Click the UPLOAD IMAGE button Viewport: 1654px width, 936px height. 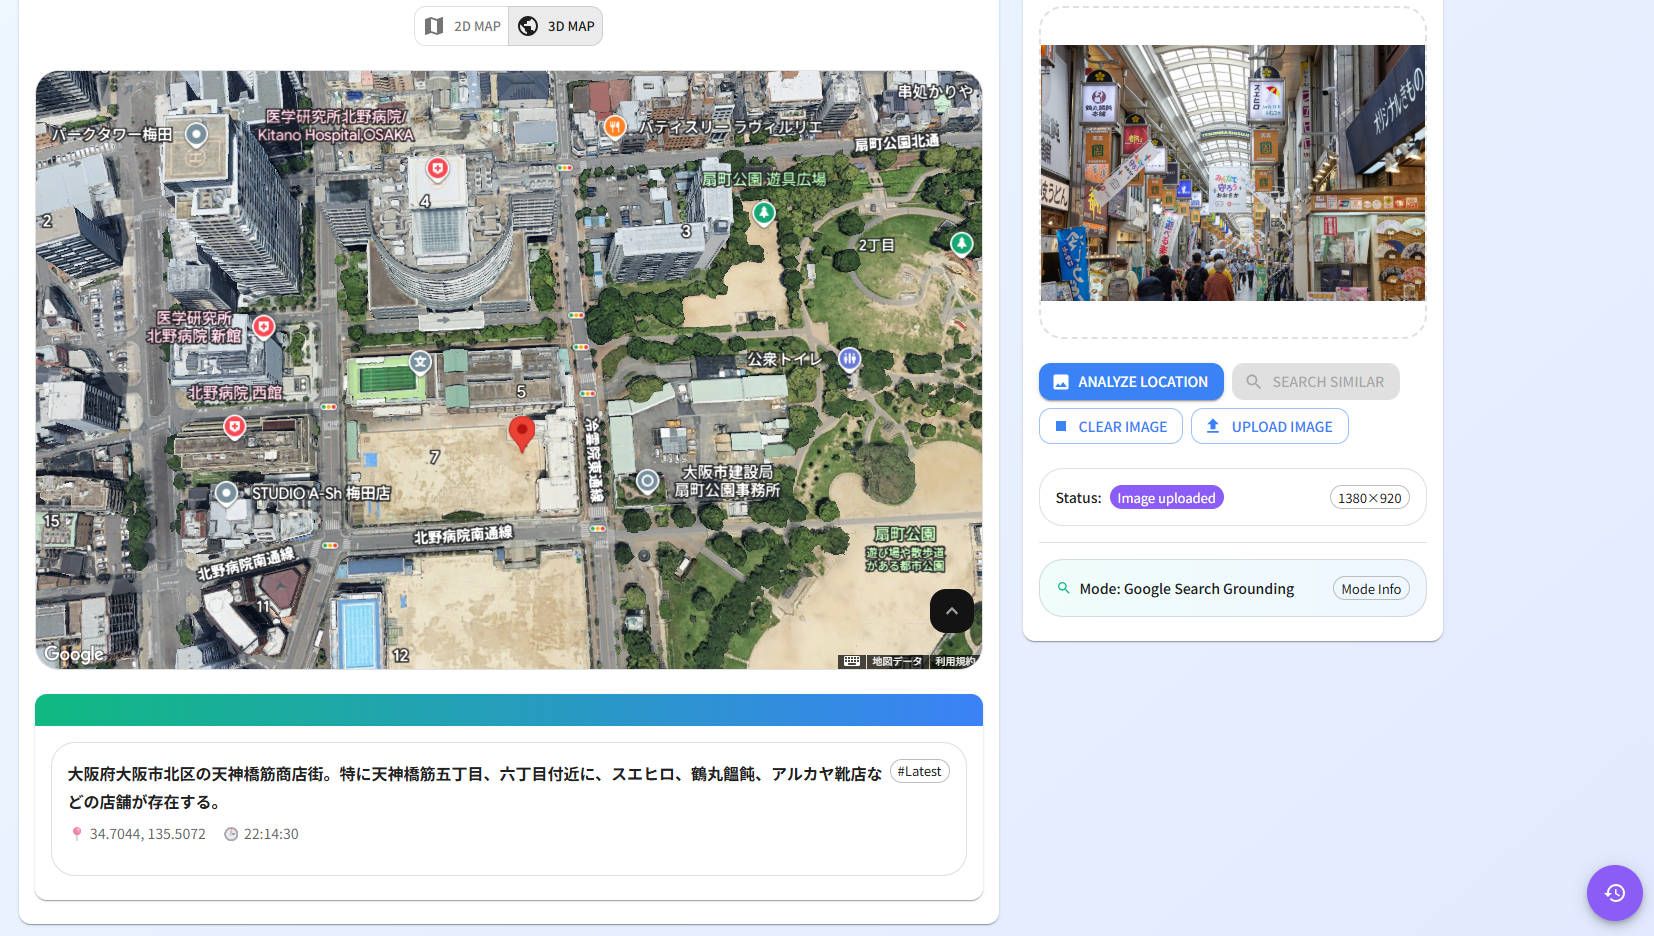pyautogui.click(x=1269, y=426)
